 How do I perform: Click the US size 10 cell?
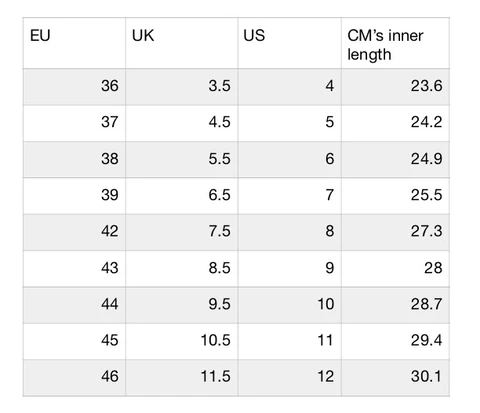290,305
